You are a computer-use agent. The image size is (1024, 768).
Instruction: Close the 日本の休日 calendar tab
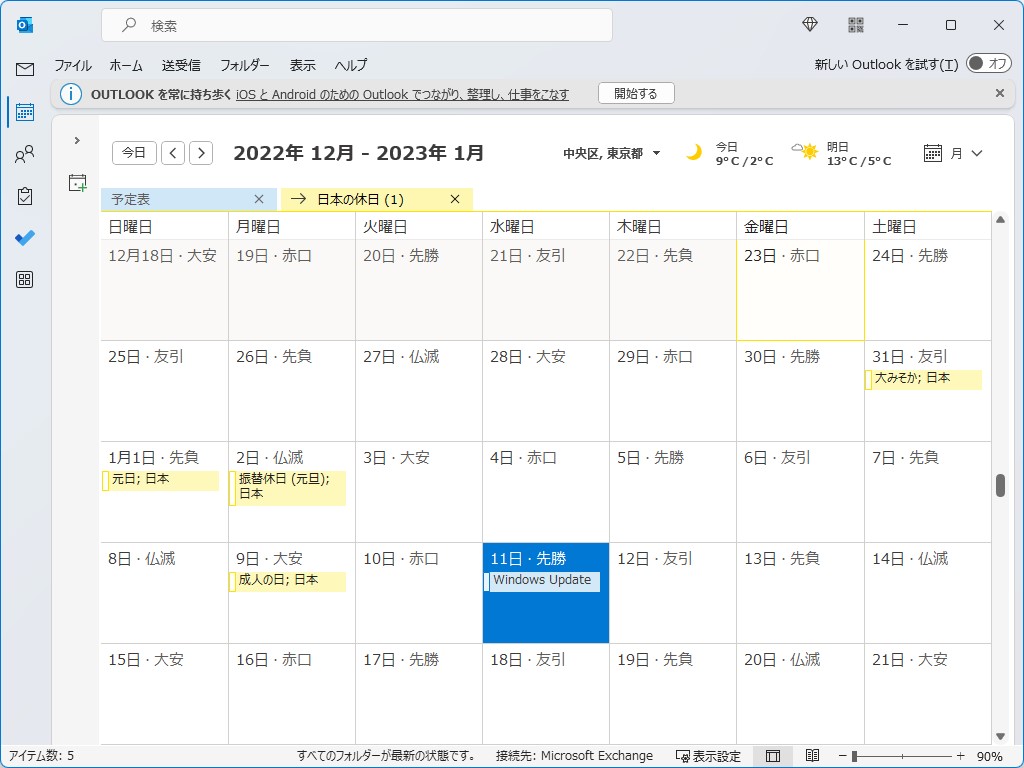[x=455, y=199]
